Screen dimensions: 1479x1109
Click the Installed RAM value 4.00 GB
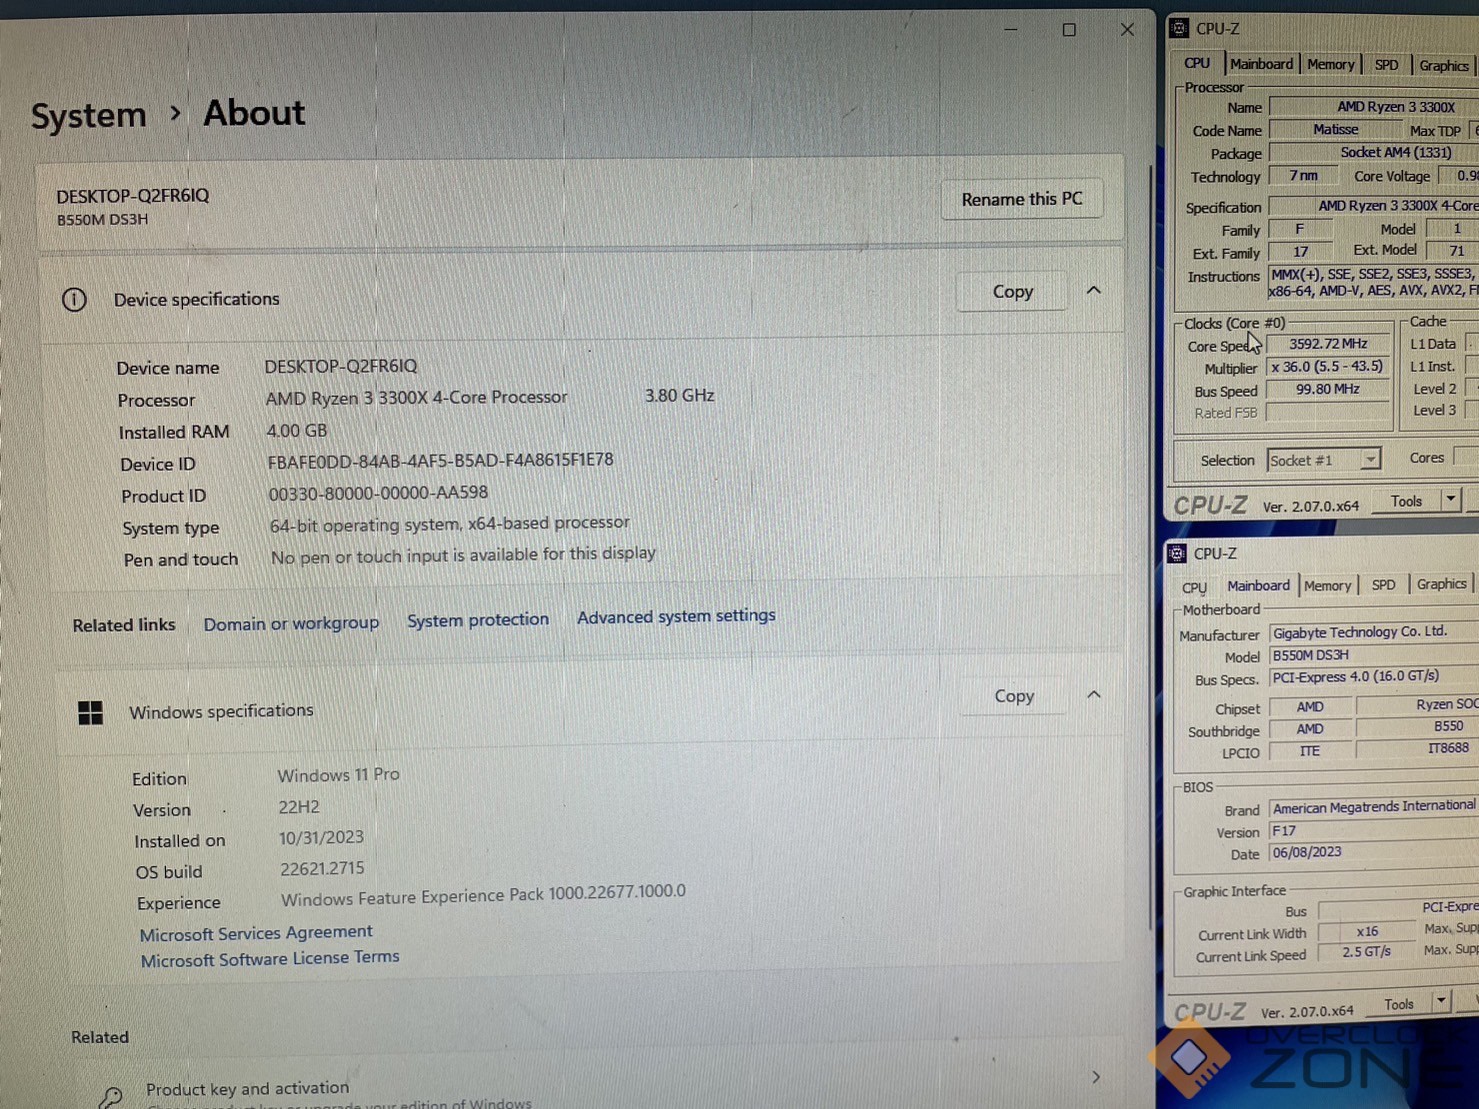(297, 431)
